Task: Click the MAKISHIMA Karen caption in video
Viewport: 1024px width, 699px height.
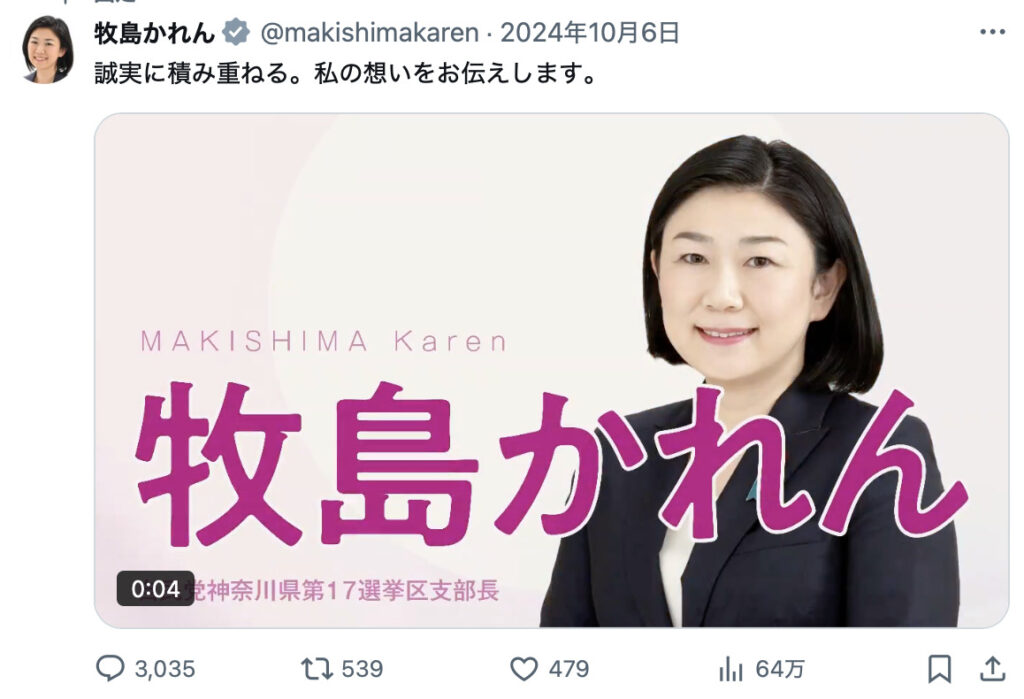Action: tap(324, 342)
